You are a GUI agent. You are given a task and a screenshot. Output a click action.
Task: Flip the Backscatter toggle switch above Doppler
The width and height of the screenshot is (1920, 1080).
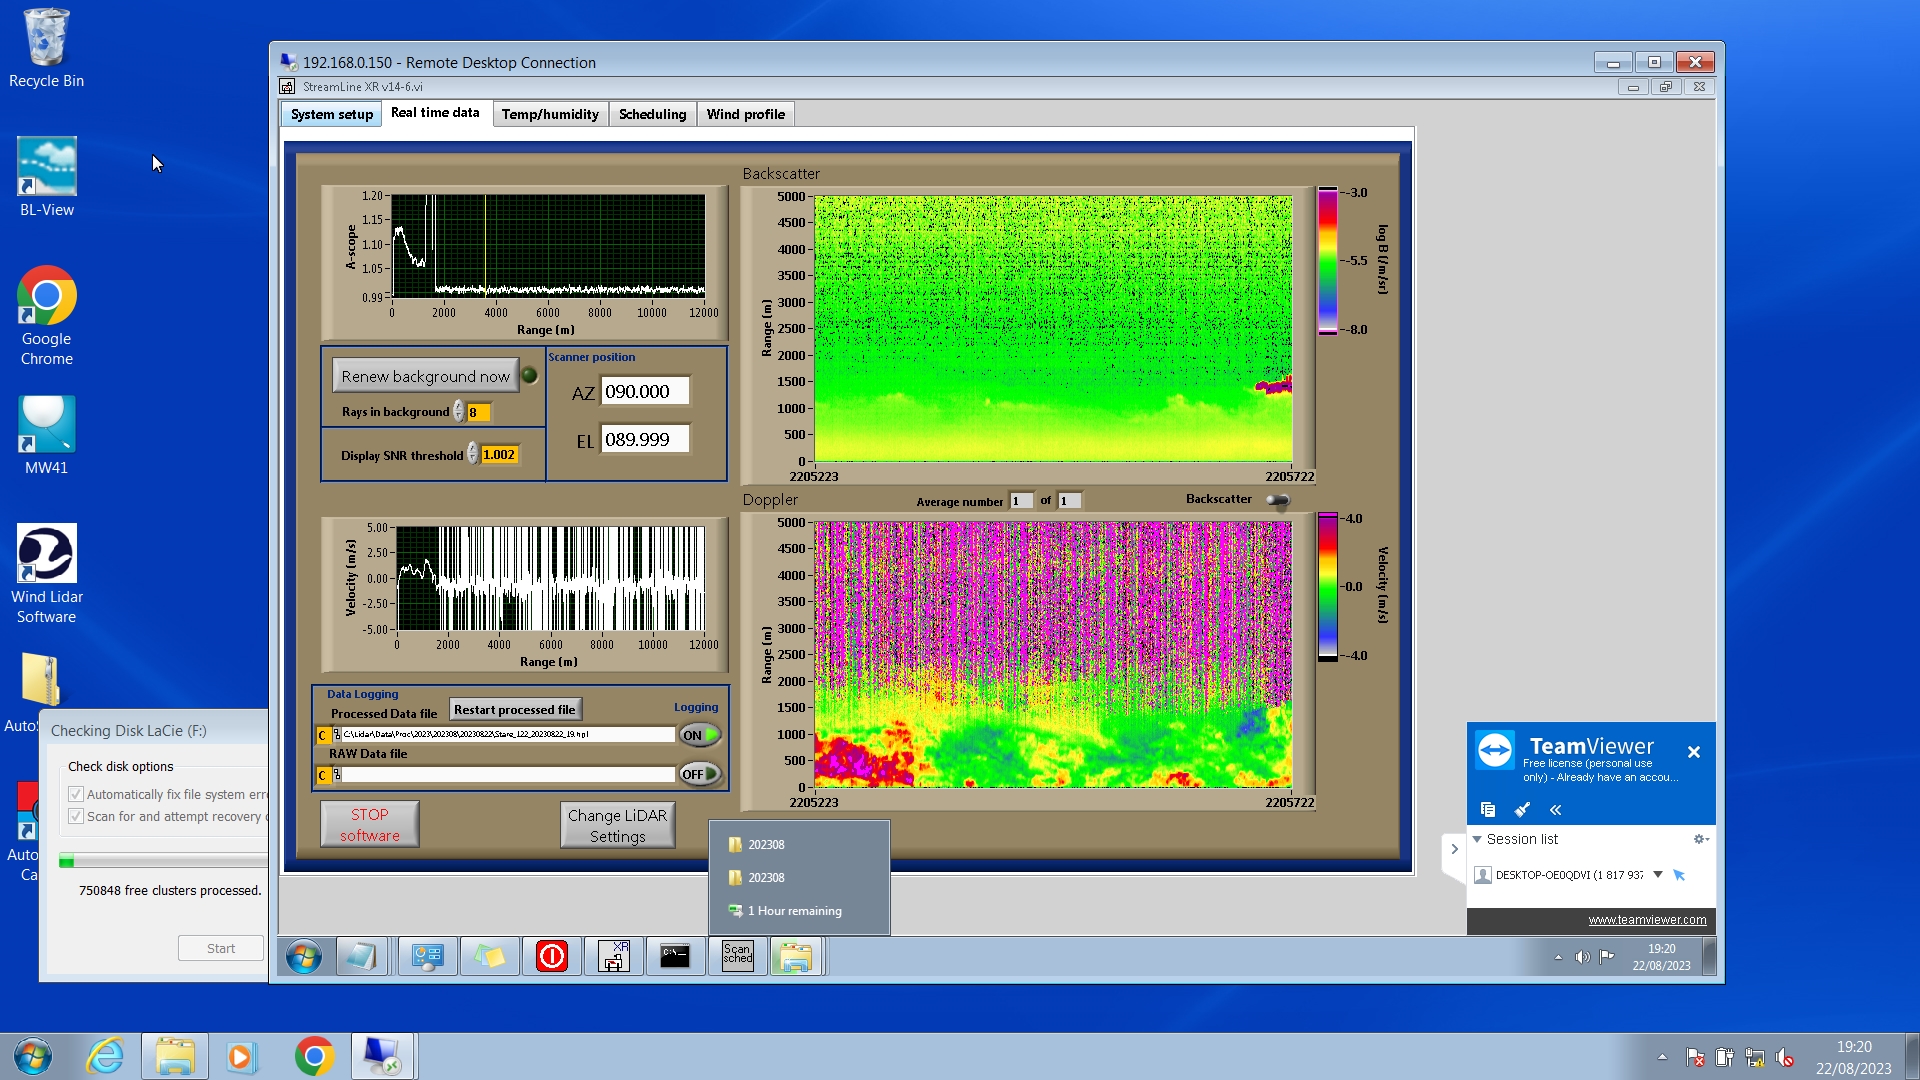[1277, 500]
